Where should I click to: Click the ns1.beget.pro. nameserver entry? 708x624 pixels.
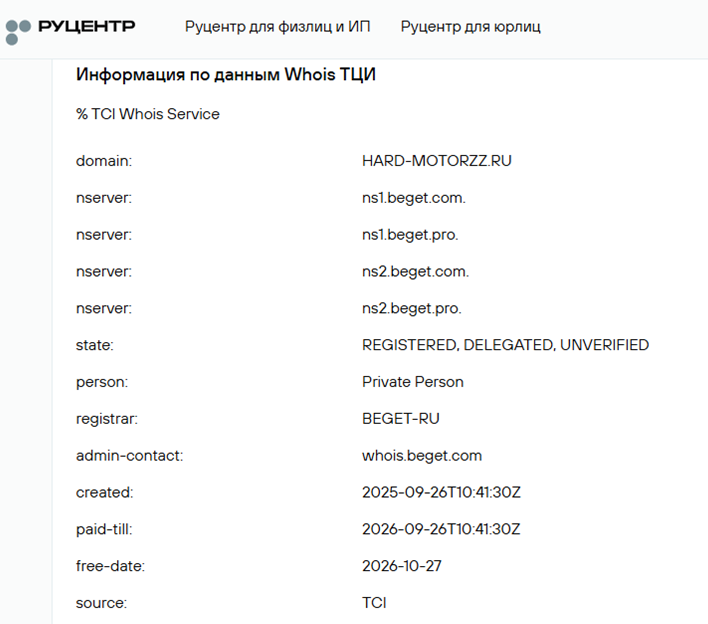tap(410, 234)
